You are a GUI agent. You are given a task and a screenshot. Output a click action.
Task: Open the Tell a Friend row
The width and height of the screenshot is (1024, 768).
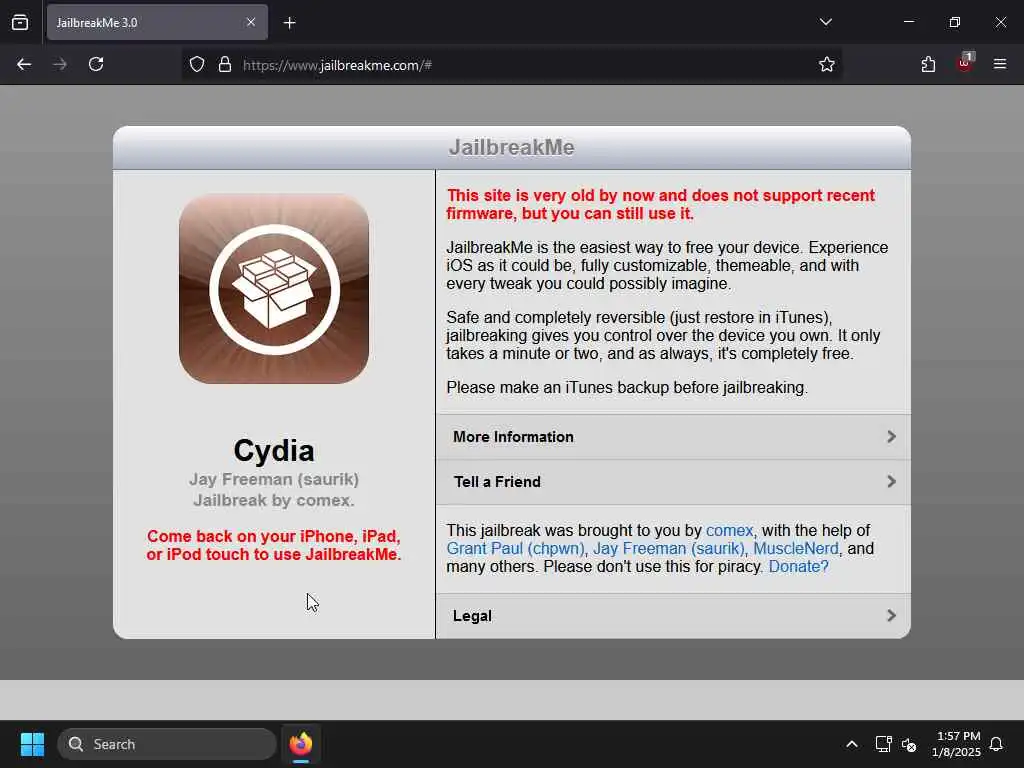click(673, 482)
